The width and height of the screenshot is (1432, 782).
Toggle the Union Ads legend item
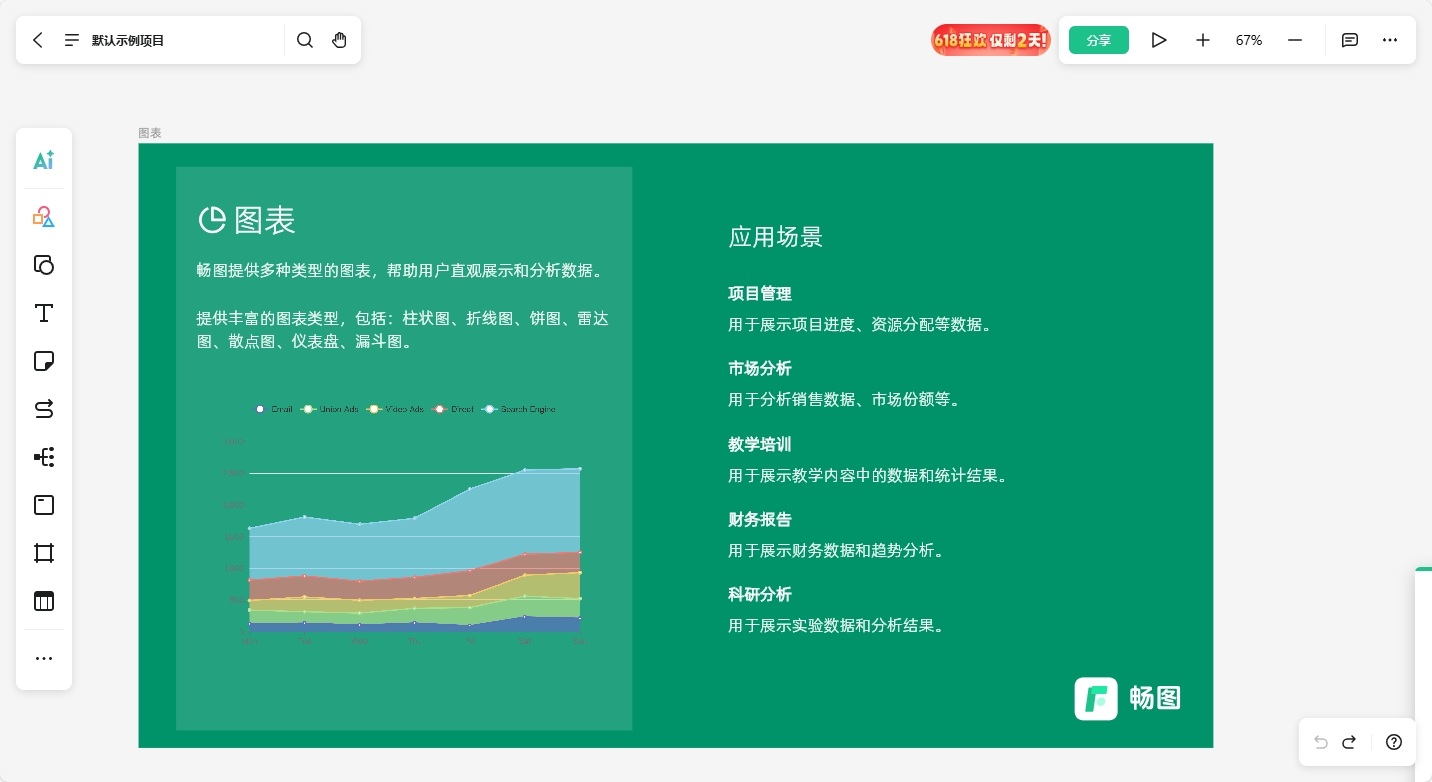[330, 409]
